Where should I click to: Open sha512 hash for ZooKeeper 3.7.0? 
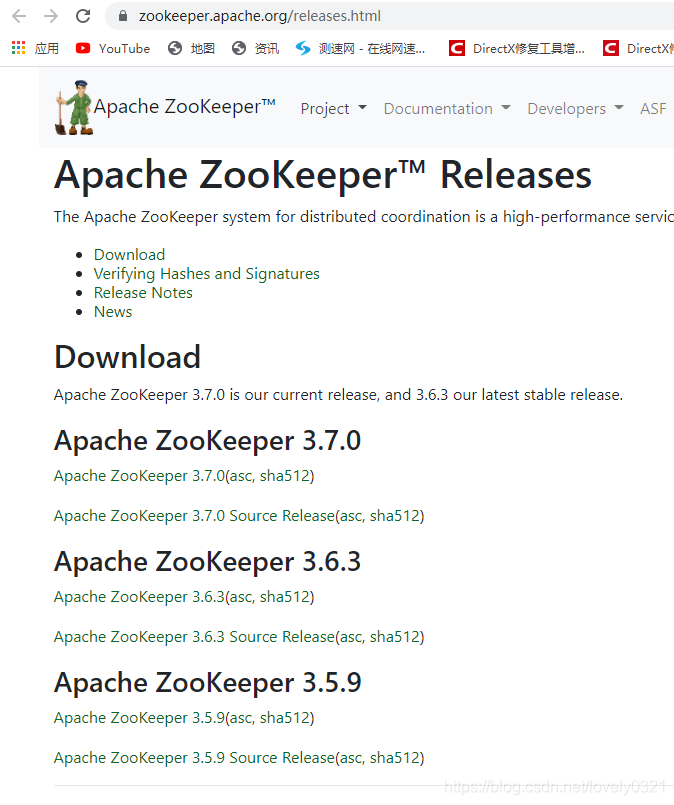(284, 476)
